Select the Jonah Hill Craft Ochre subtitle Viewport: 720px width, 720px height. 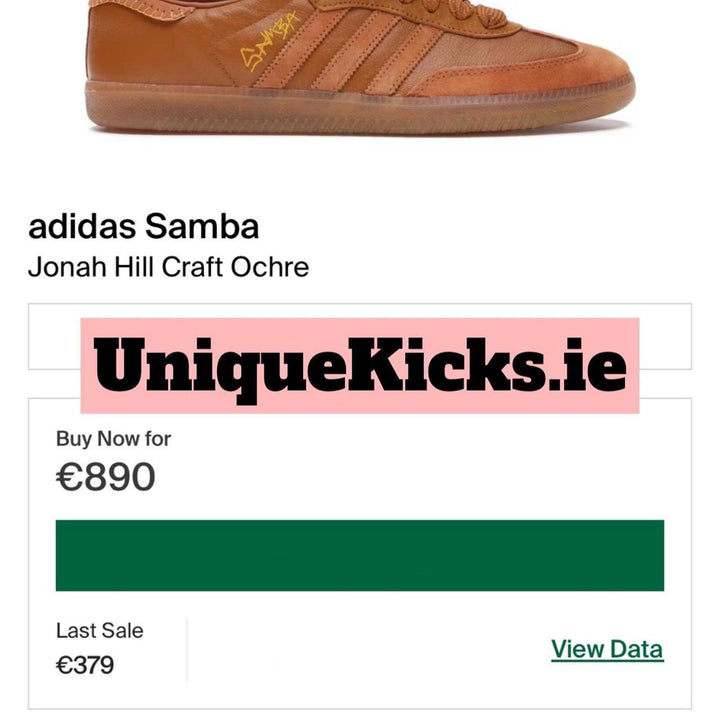point(169,267)
